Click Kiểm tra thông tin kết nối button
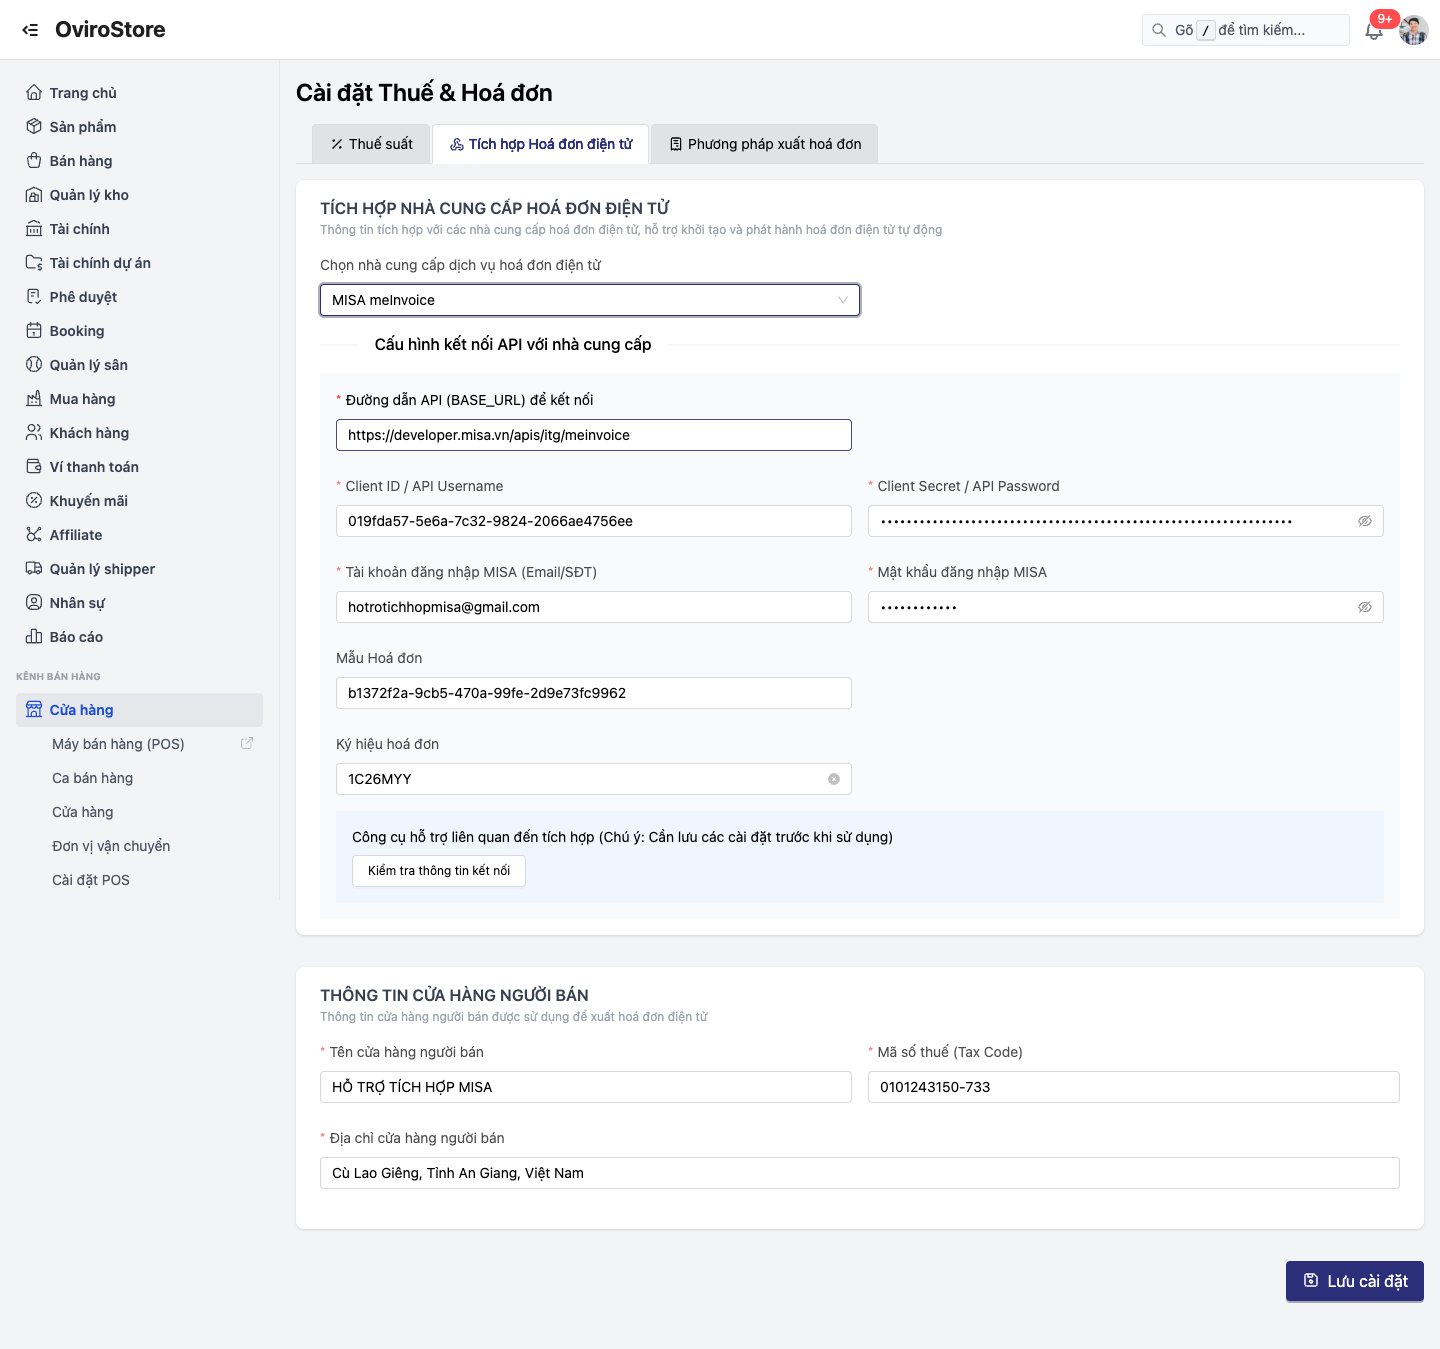Screen dimensions: 1440x1349 (439, 871)
